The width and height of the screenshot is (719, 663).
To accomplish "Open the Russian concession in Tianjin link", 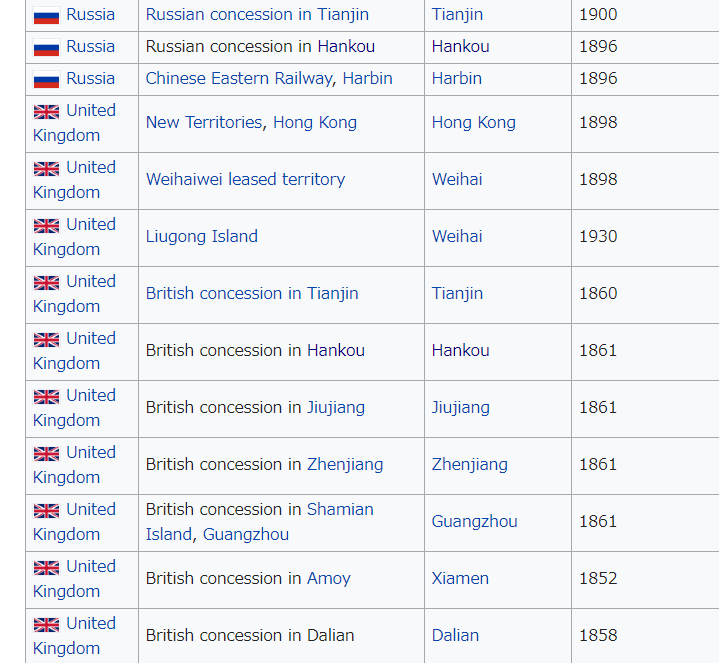I will point(257,15).
